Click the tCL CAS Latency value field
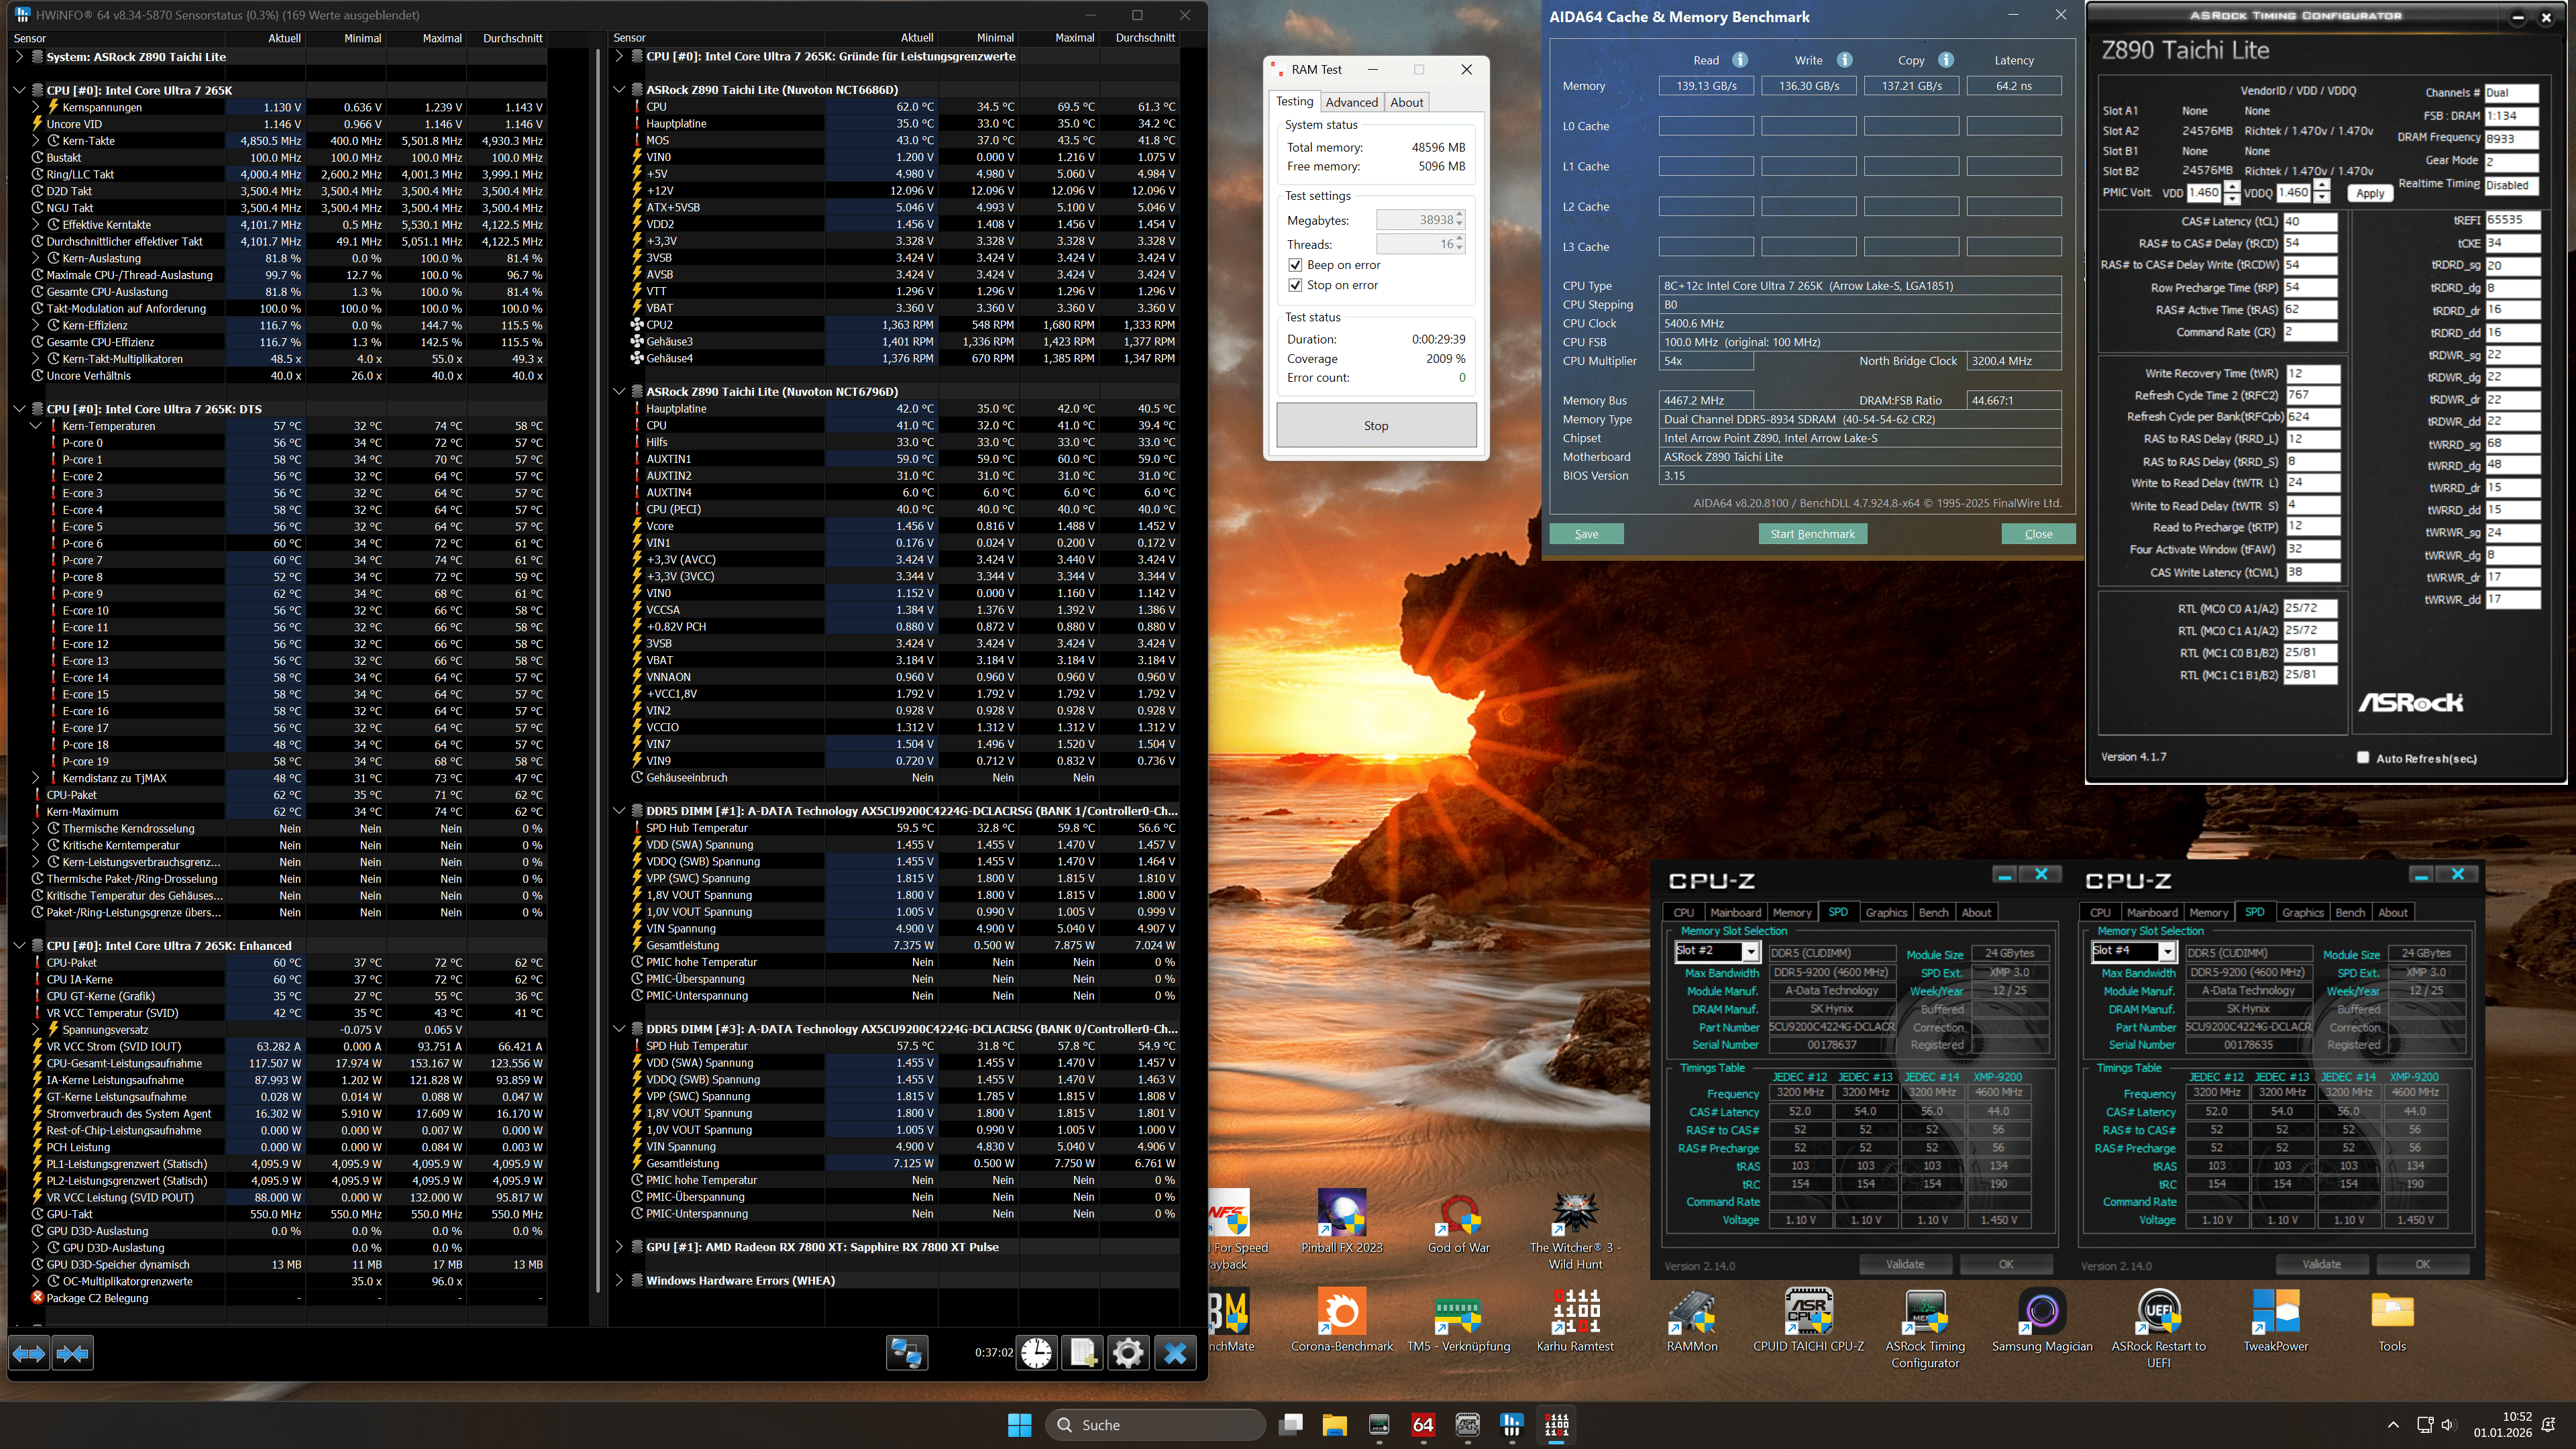2576x1449 pixels. pyautogui.click(x=2309, y=222)
